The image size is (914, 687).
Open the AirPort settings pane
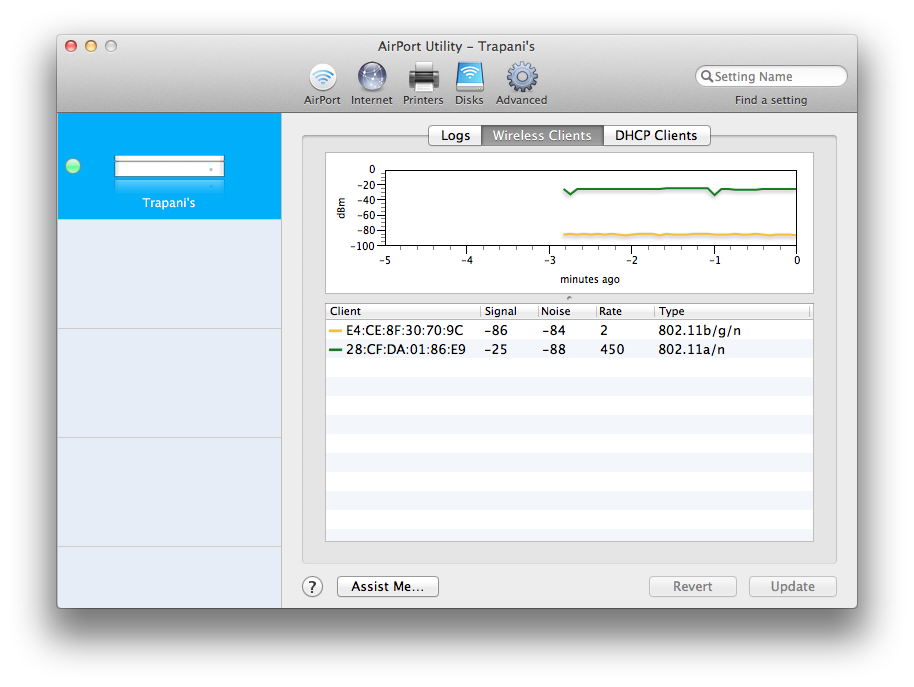tap(322, 84)
